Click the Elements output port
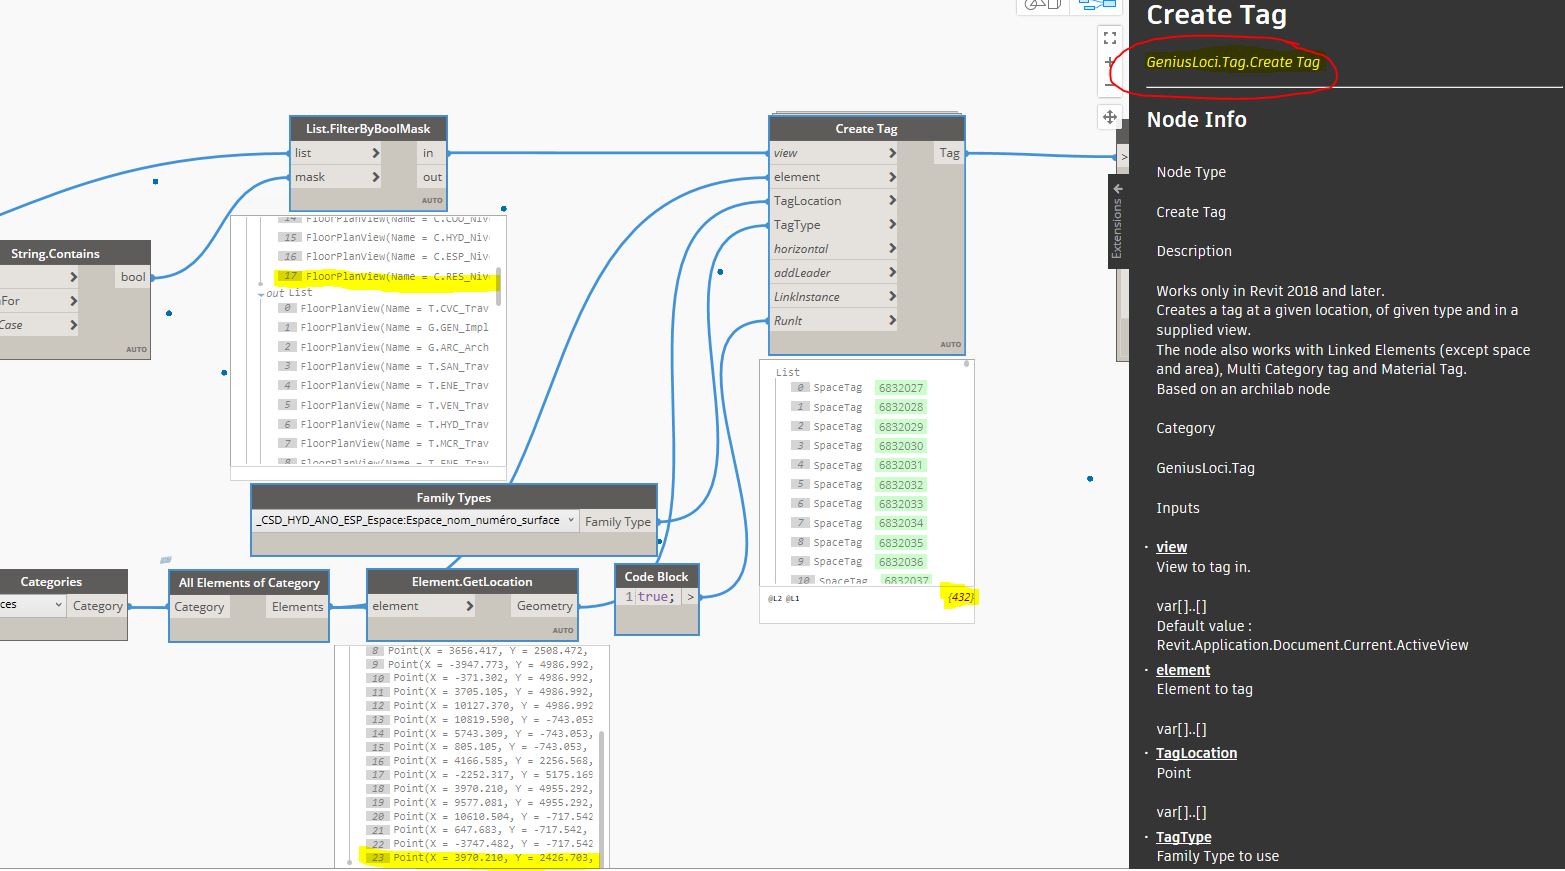1565x871 pixels. pyautogui.click(x=297, y=607)
